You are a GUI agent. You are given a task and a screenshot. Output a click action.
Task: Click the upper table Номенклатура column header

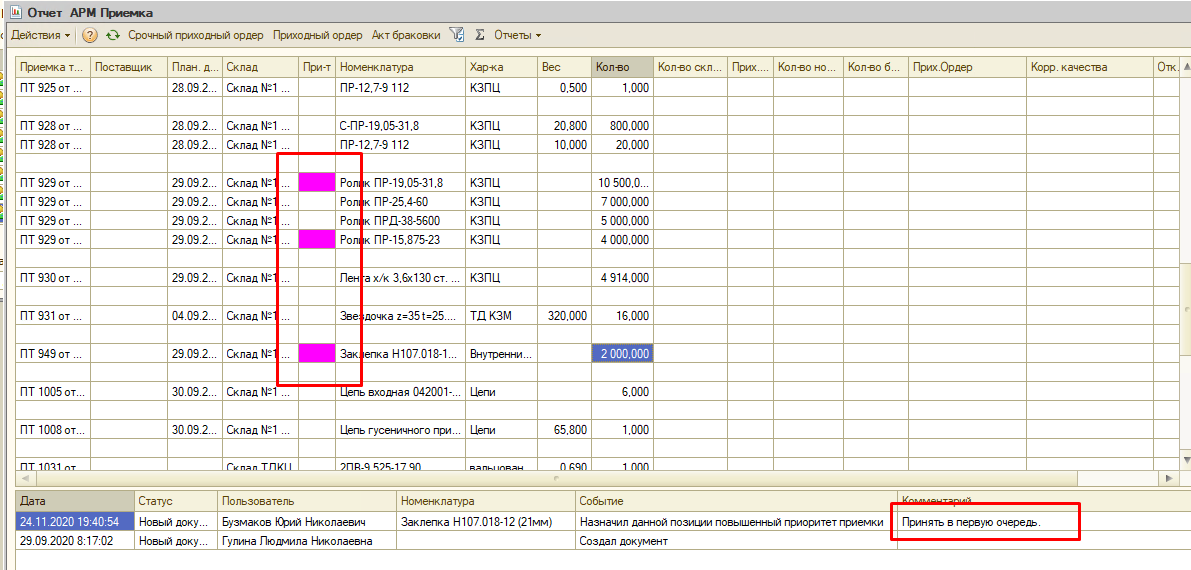pyautogui.click(x=400, y=67)
